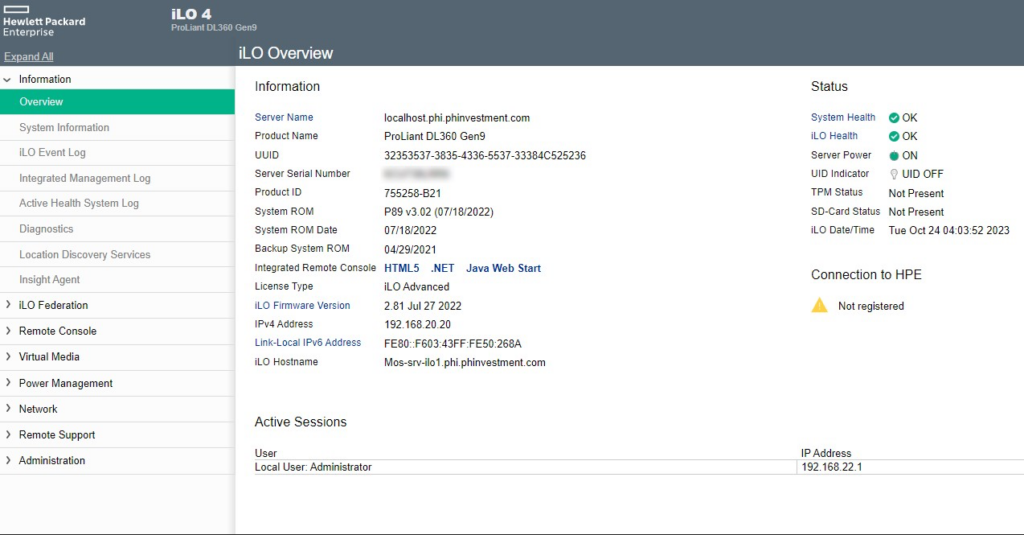
Task: Click the SD-Card Status Not Present value
Action: (x=916, y=212)
